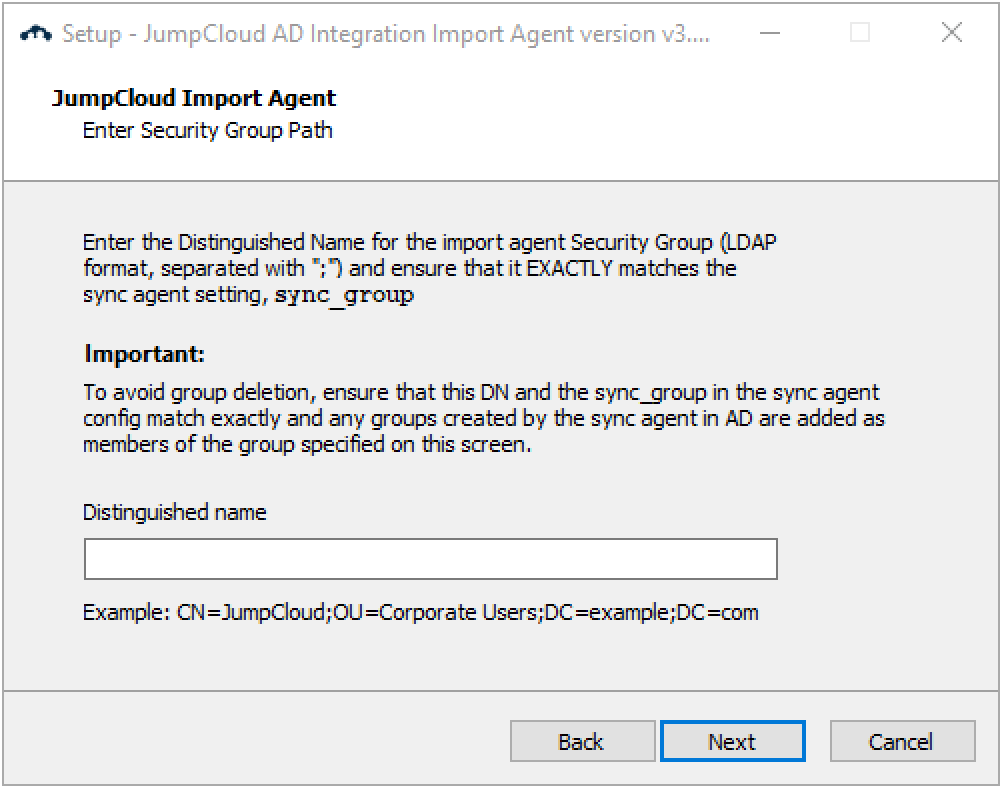Minimize the Setup window

coord(769,33)
